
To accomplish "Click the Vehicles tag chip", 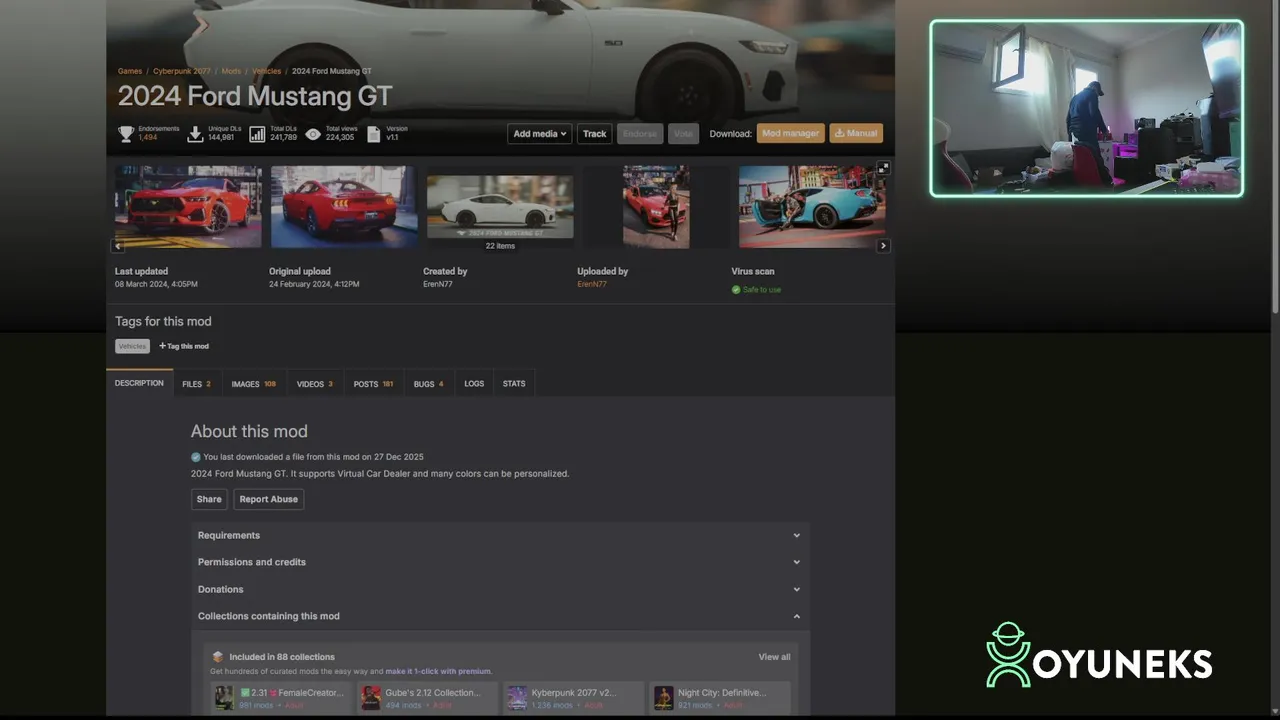I will point(132,346).
